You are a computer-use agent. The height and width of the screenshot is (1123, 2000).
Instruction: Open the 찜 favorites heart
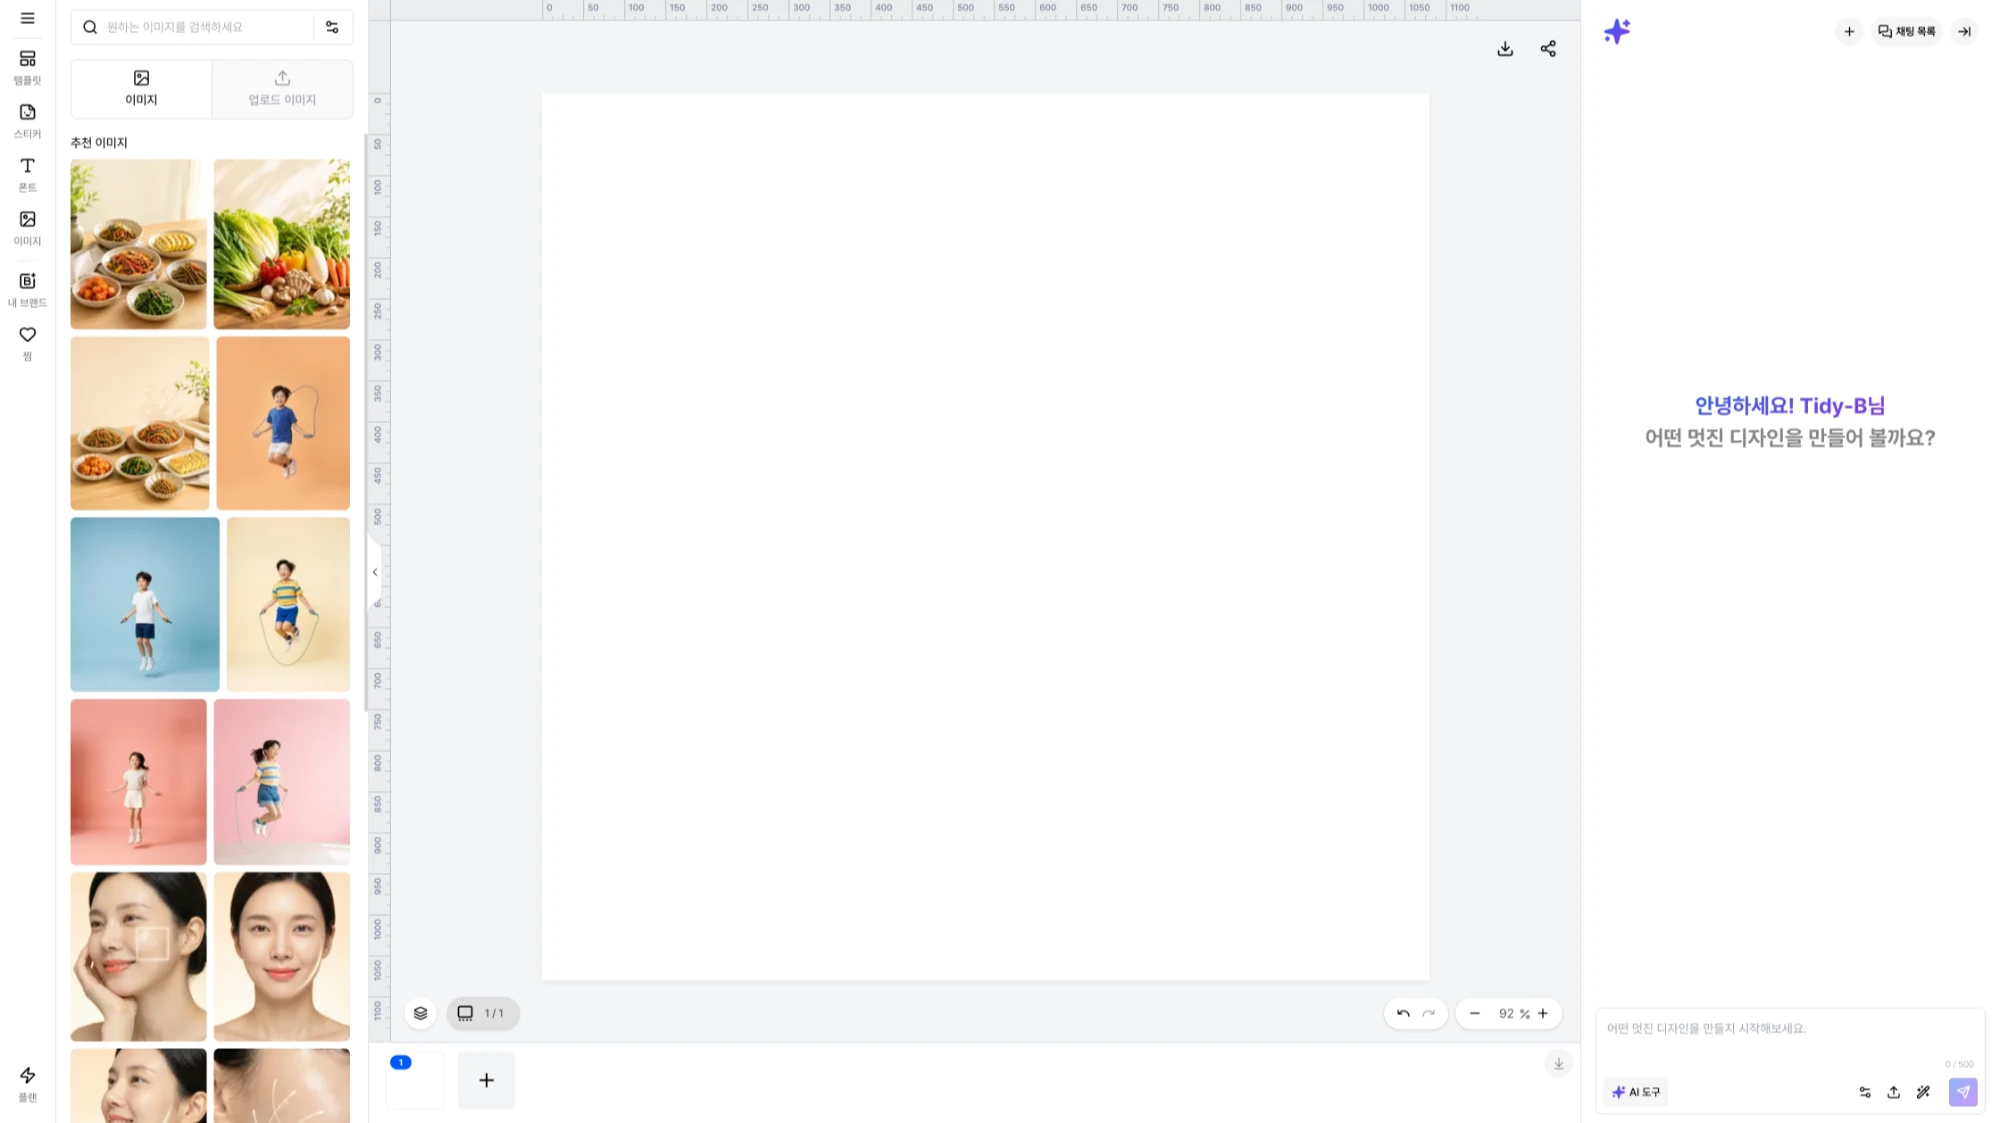pyautogui.click(x=27, y=342)
